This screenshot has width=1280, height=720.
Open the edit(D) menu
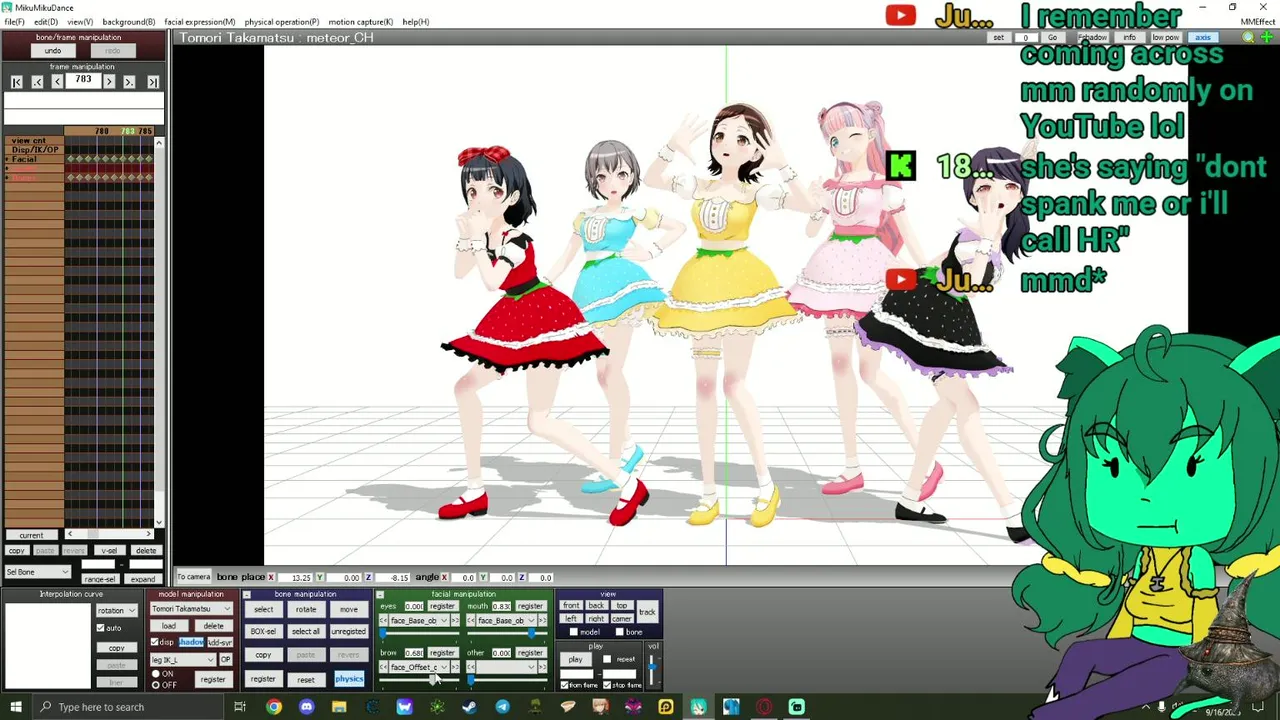pyautogui.click(x=46, y=22)
